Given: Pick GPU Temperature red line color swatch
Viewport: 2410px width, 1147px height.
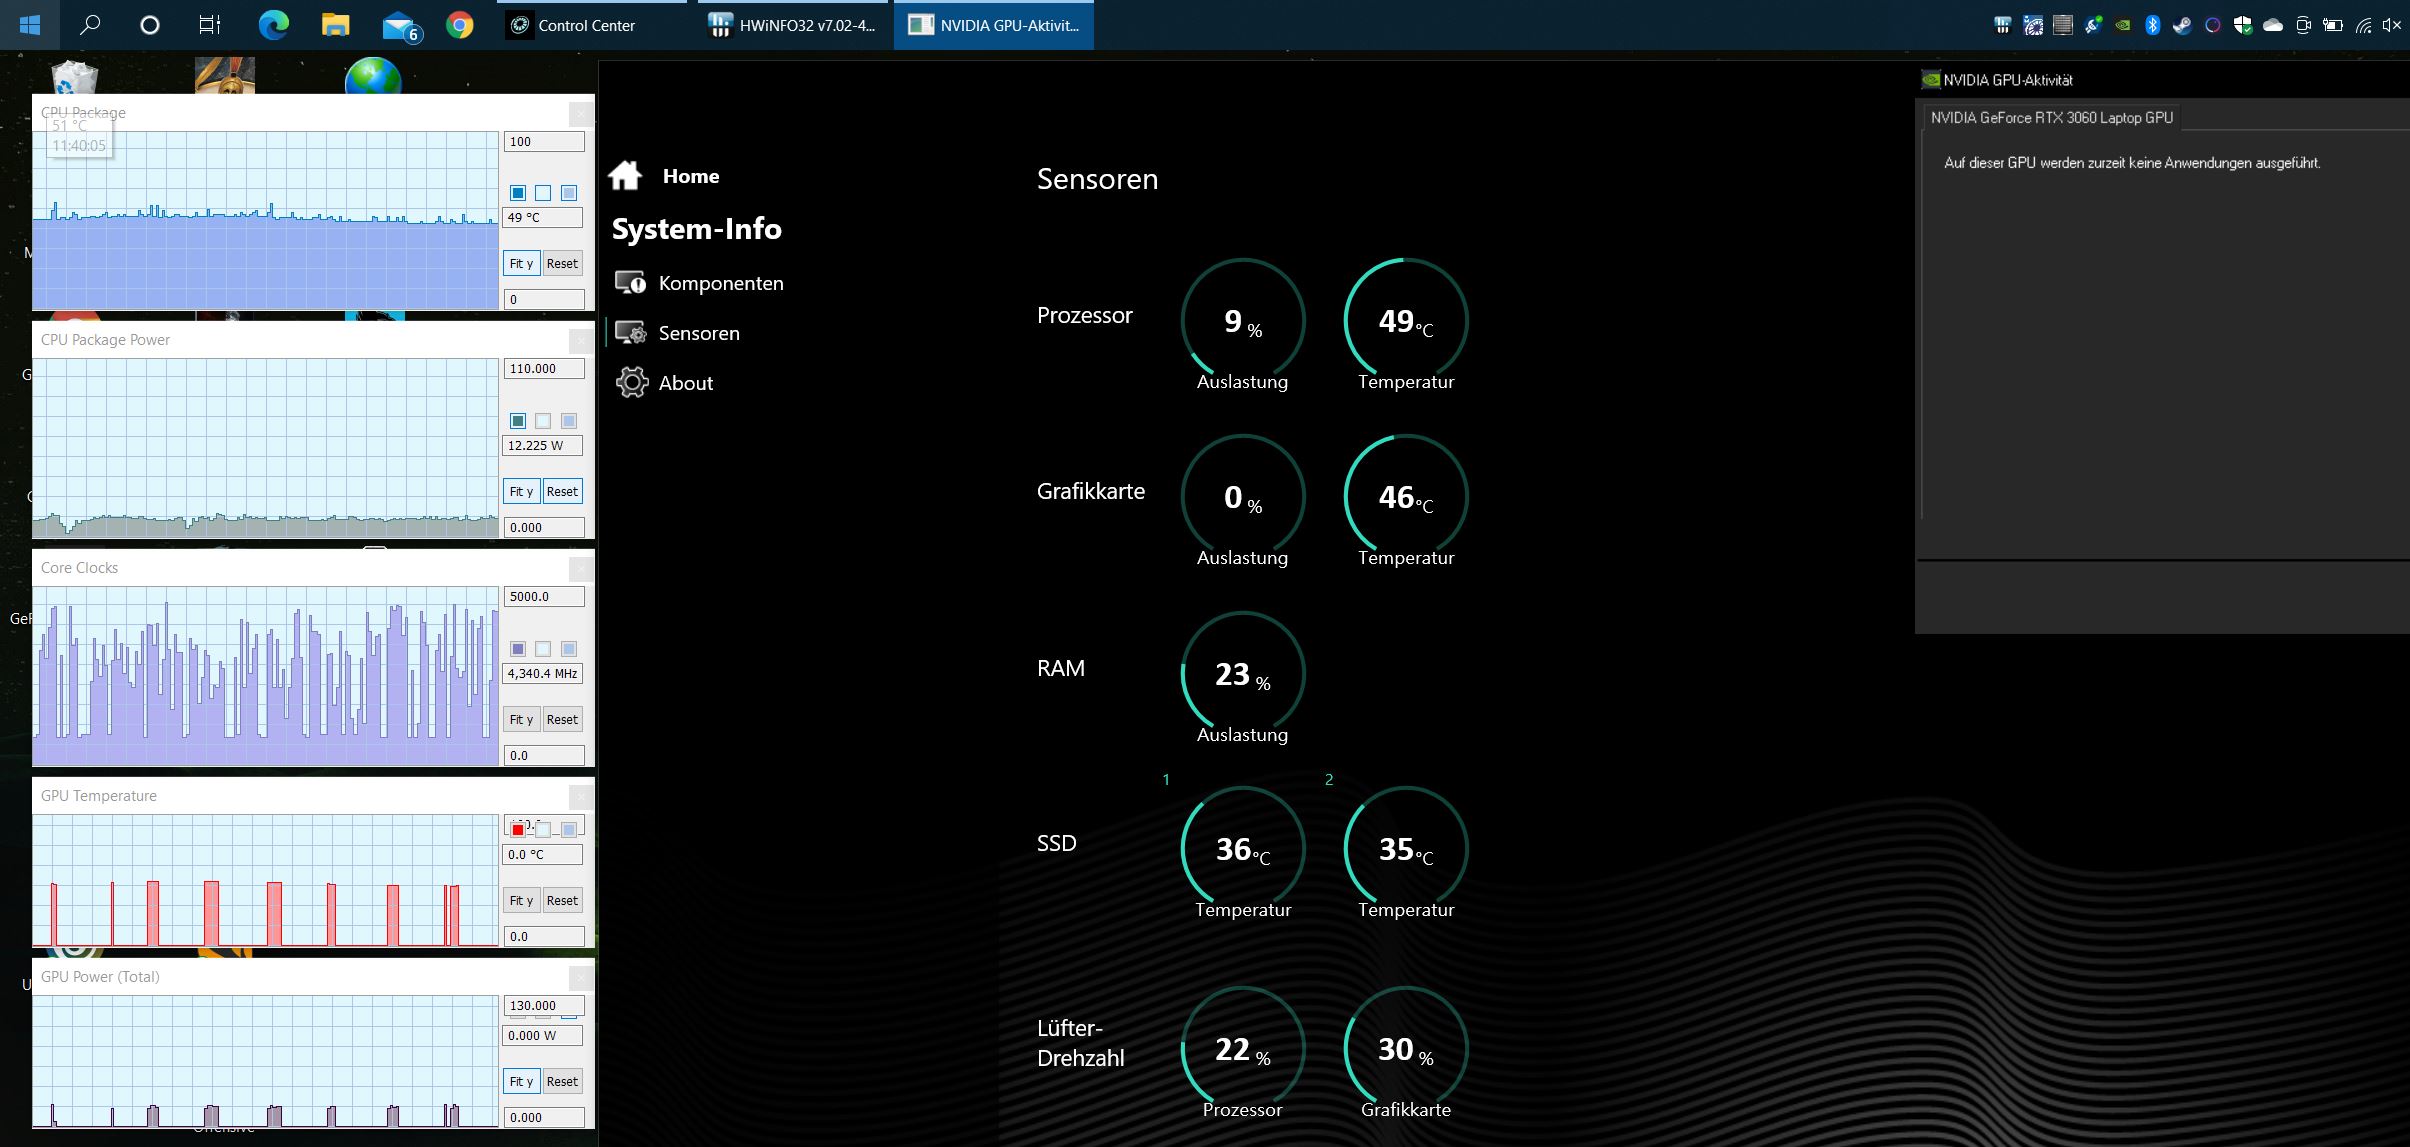Looking at the screenshot, I should pyautogui.click(x=518, y=829).
